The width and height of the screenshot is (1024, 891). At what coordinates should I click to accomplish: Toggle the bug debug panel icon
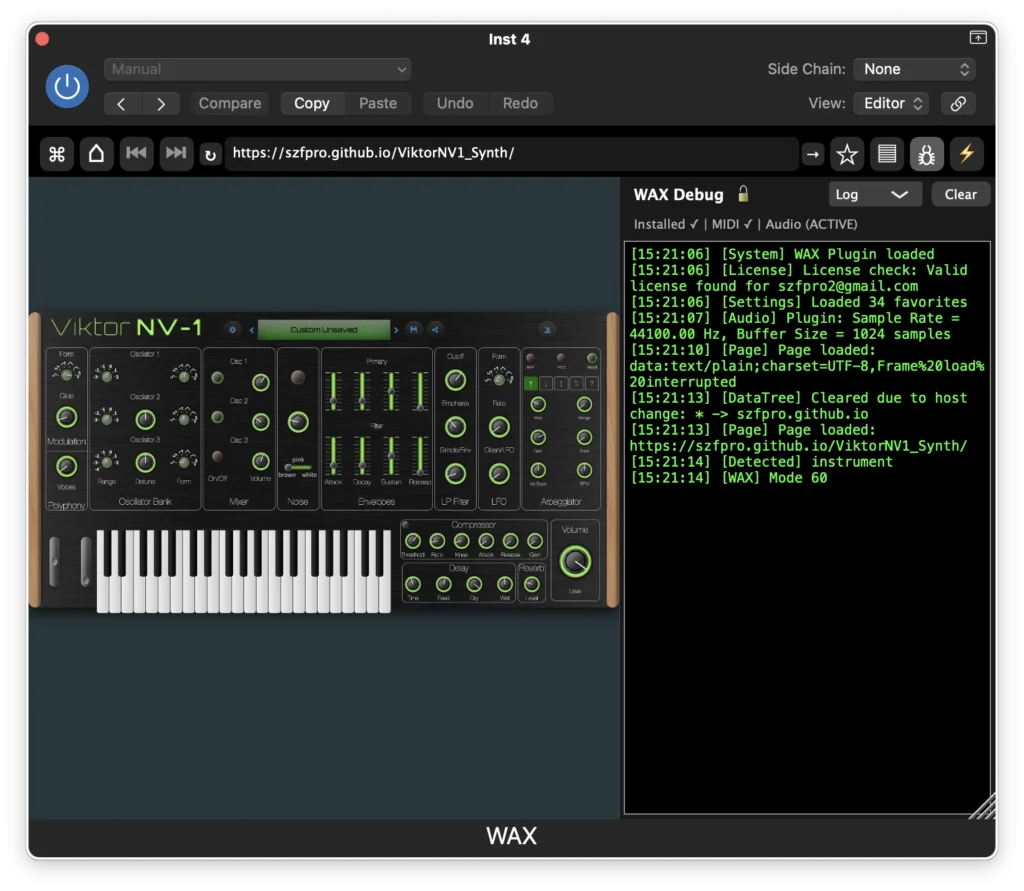[926, 154]
